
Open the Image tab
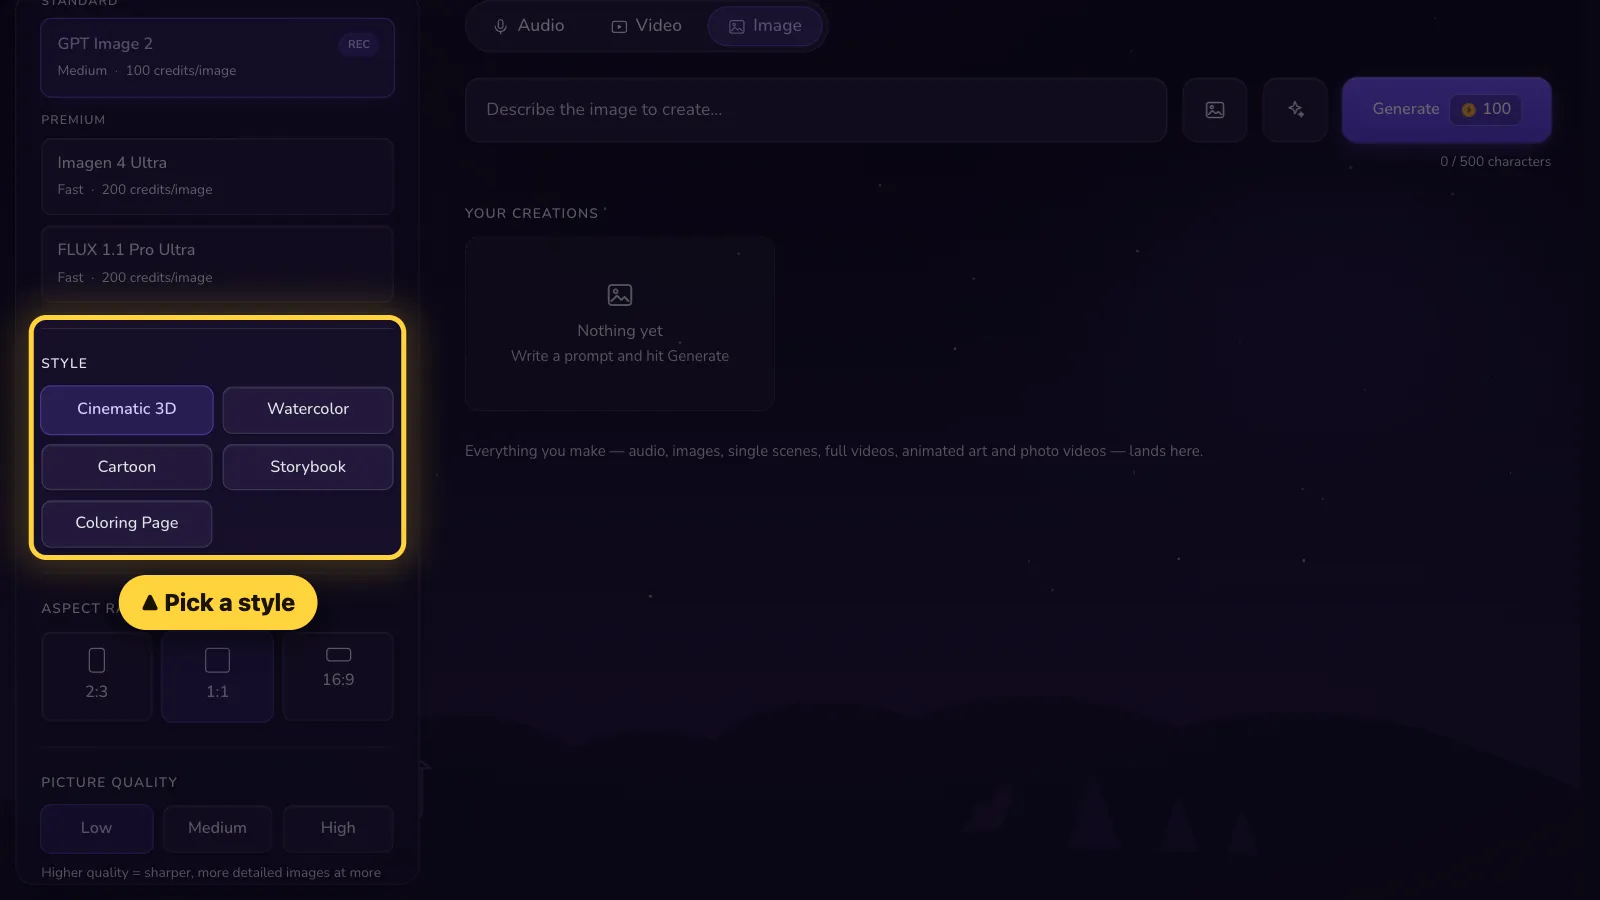[765, 26]
